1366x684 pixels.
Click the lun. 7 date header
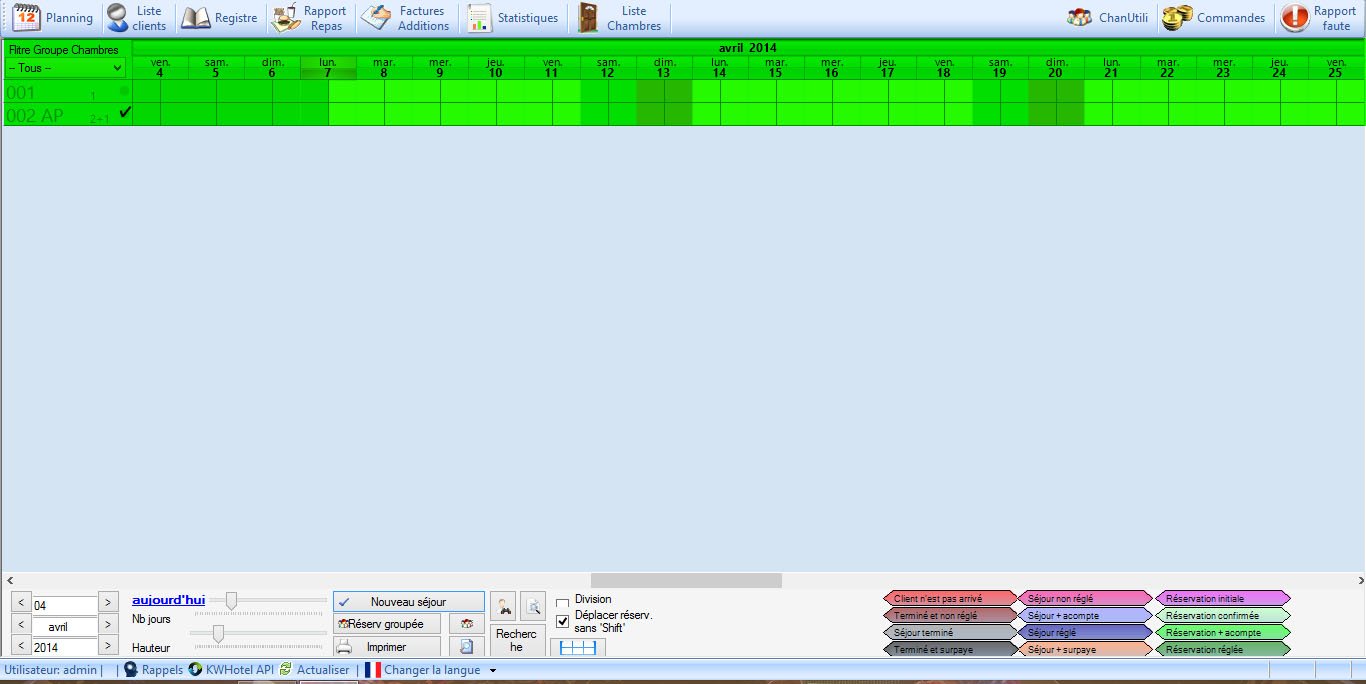328,68
